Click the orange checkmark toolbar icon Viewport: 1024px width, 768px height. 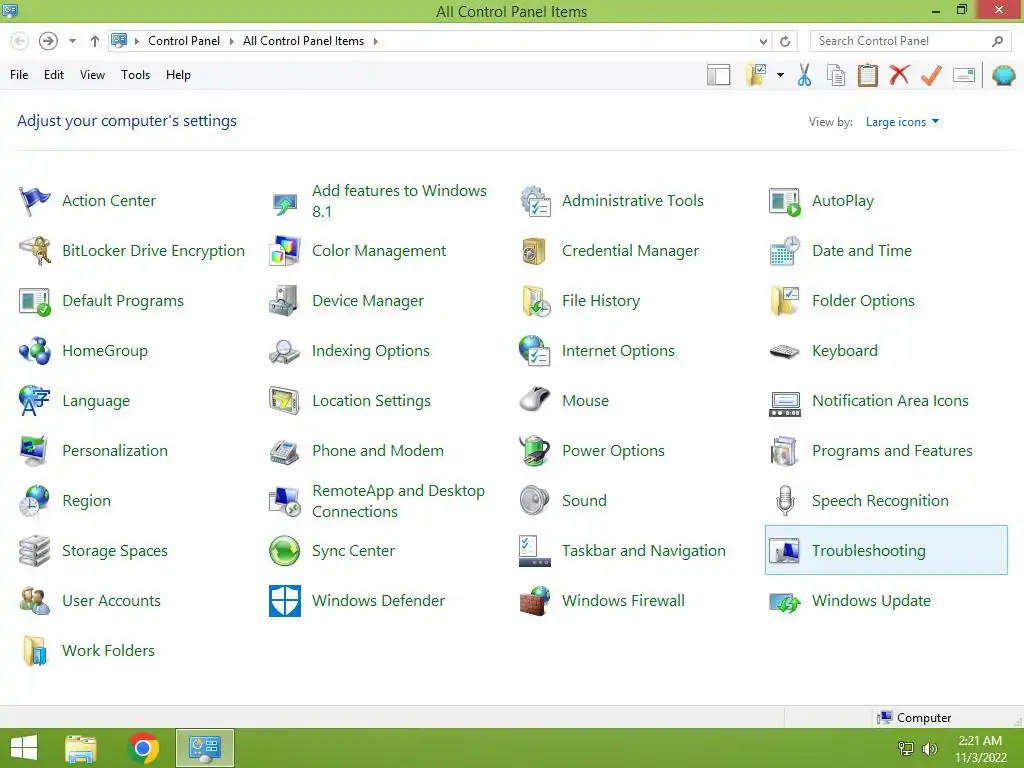[931, 75]
